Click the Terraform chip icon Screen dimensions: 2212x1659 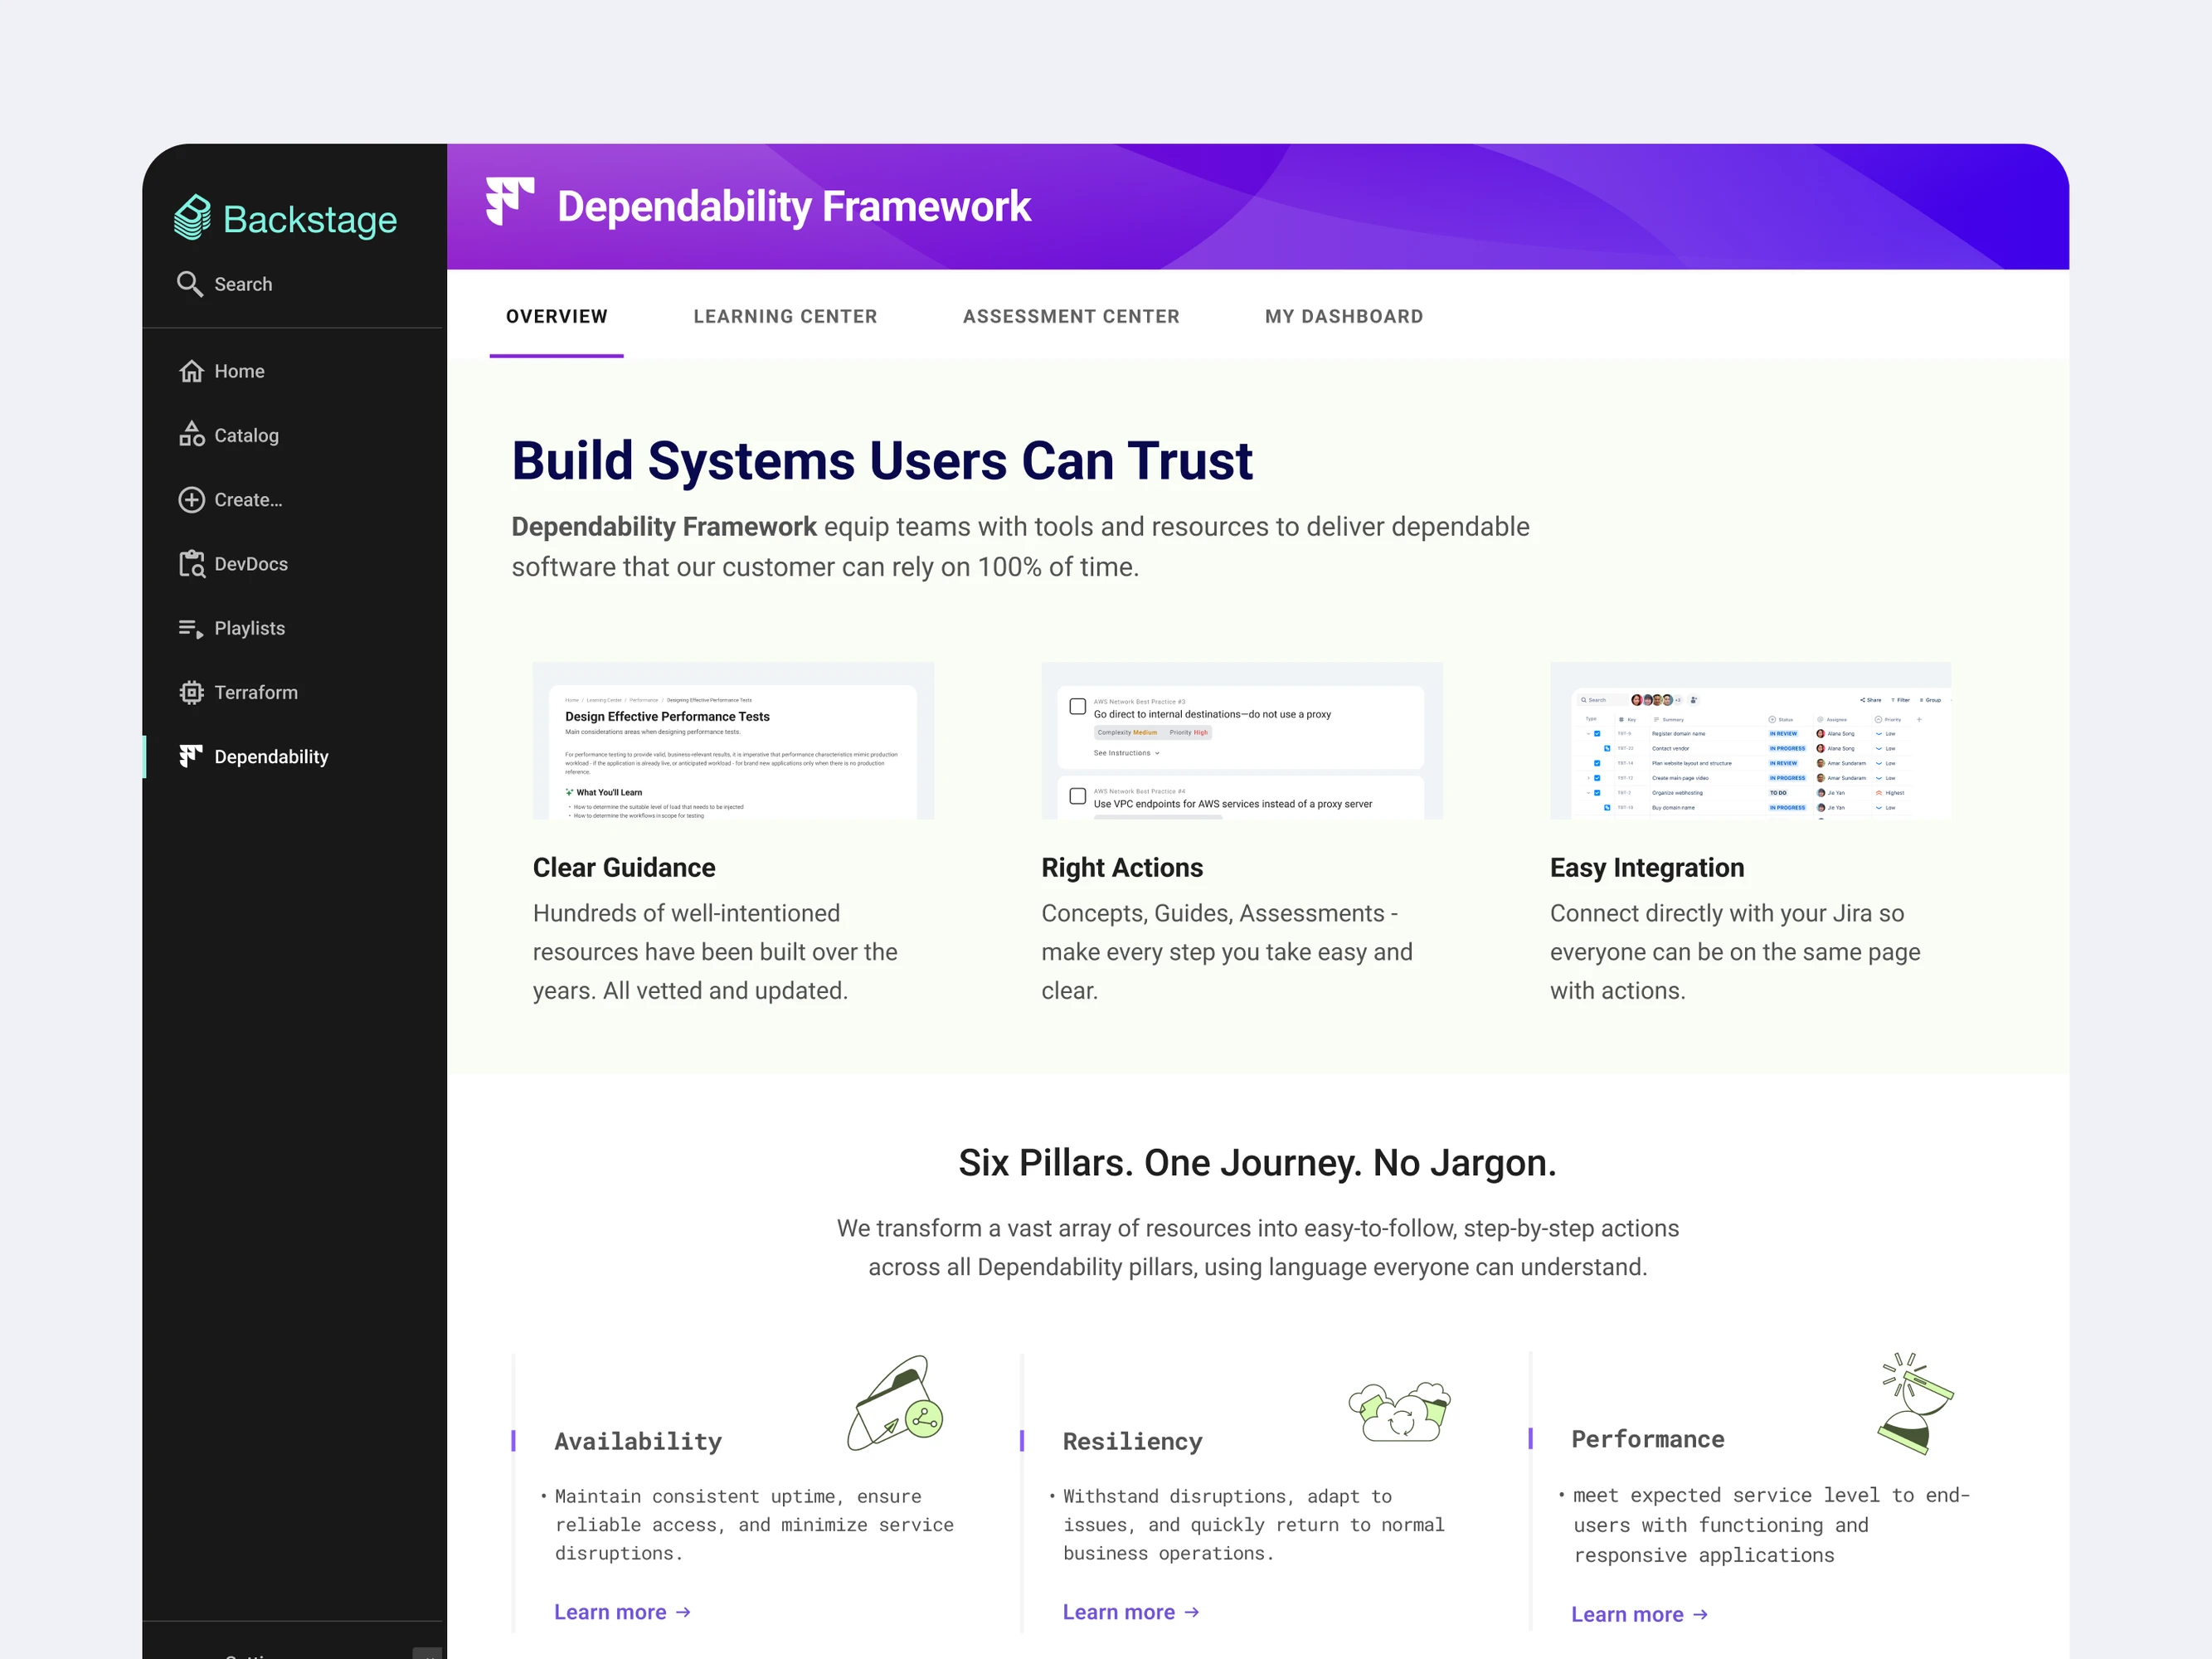(x=191, y=692)
